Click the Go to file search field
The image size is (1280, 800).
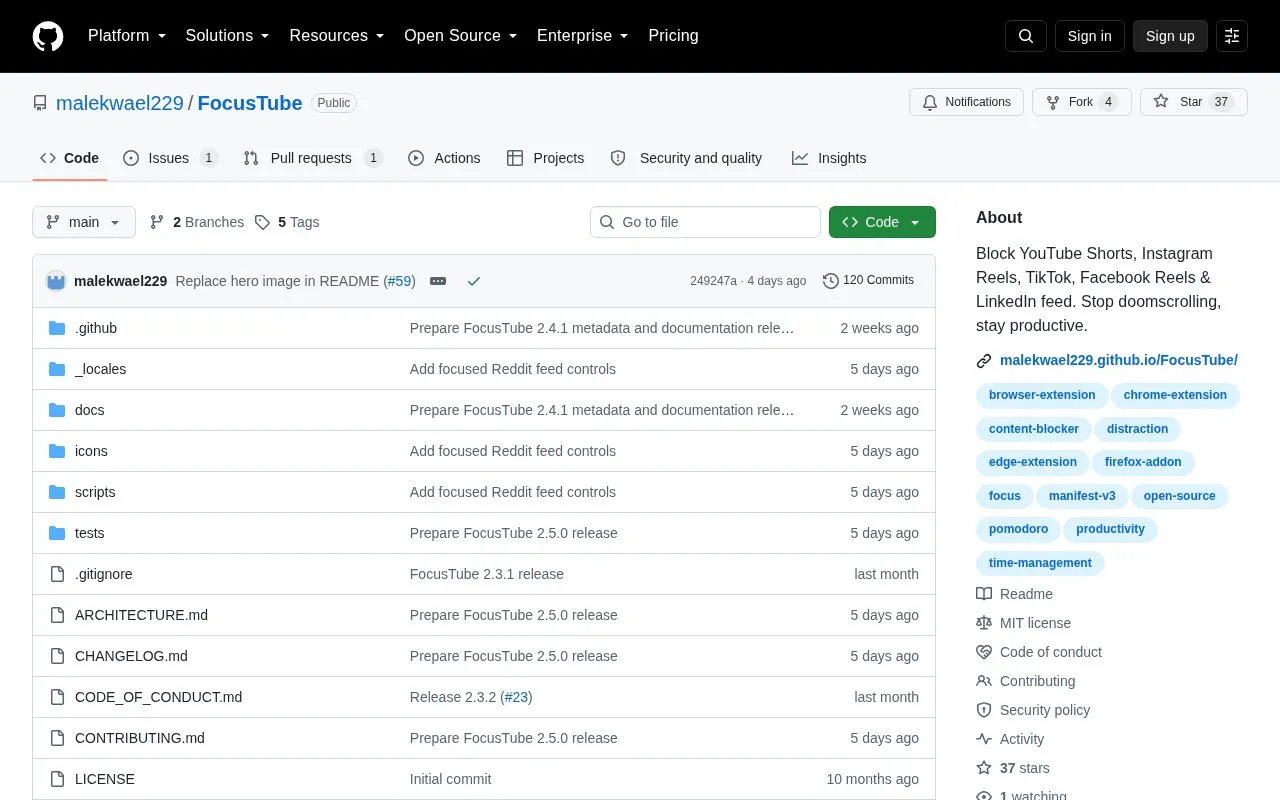coord(705,222)
